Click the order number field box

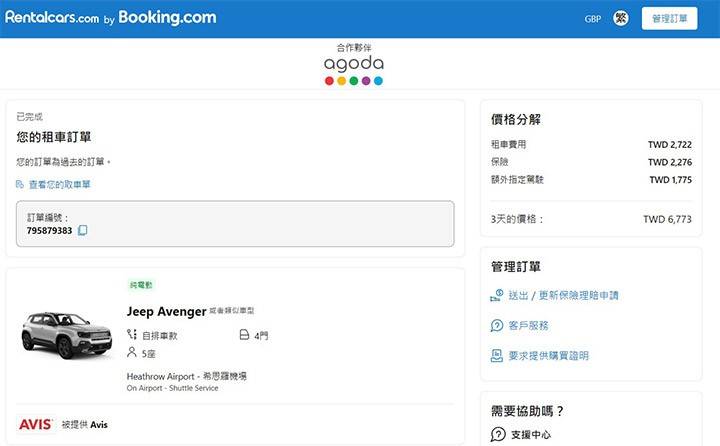[x=235, y=224]
